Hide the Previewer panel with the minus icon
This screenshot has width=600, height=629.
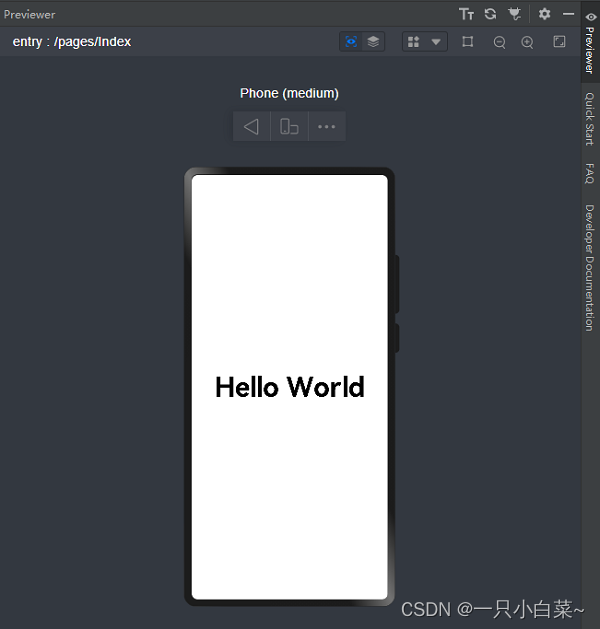tap(568, 14)
